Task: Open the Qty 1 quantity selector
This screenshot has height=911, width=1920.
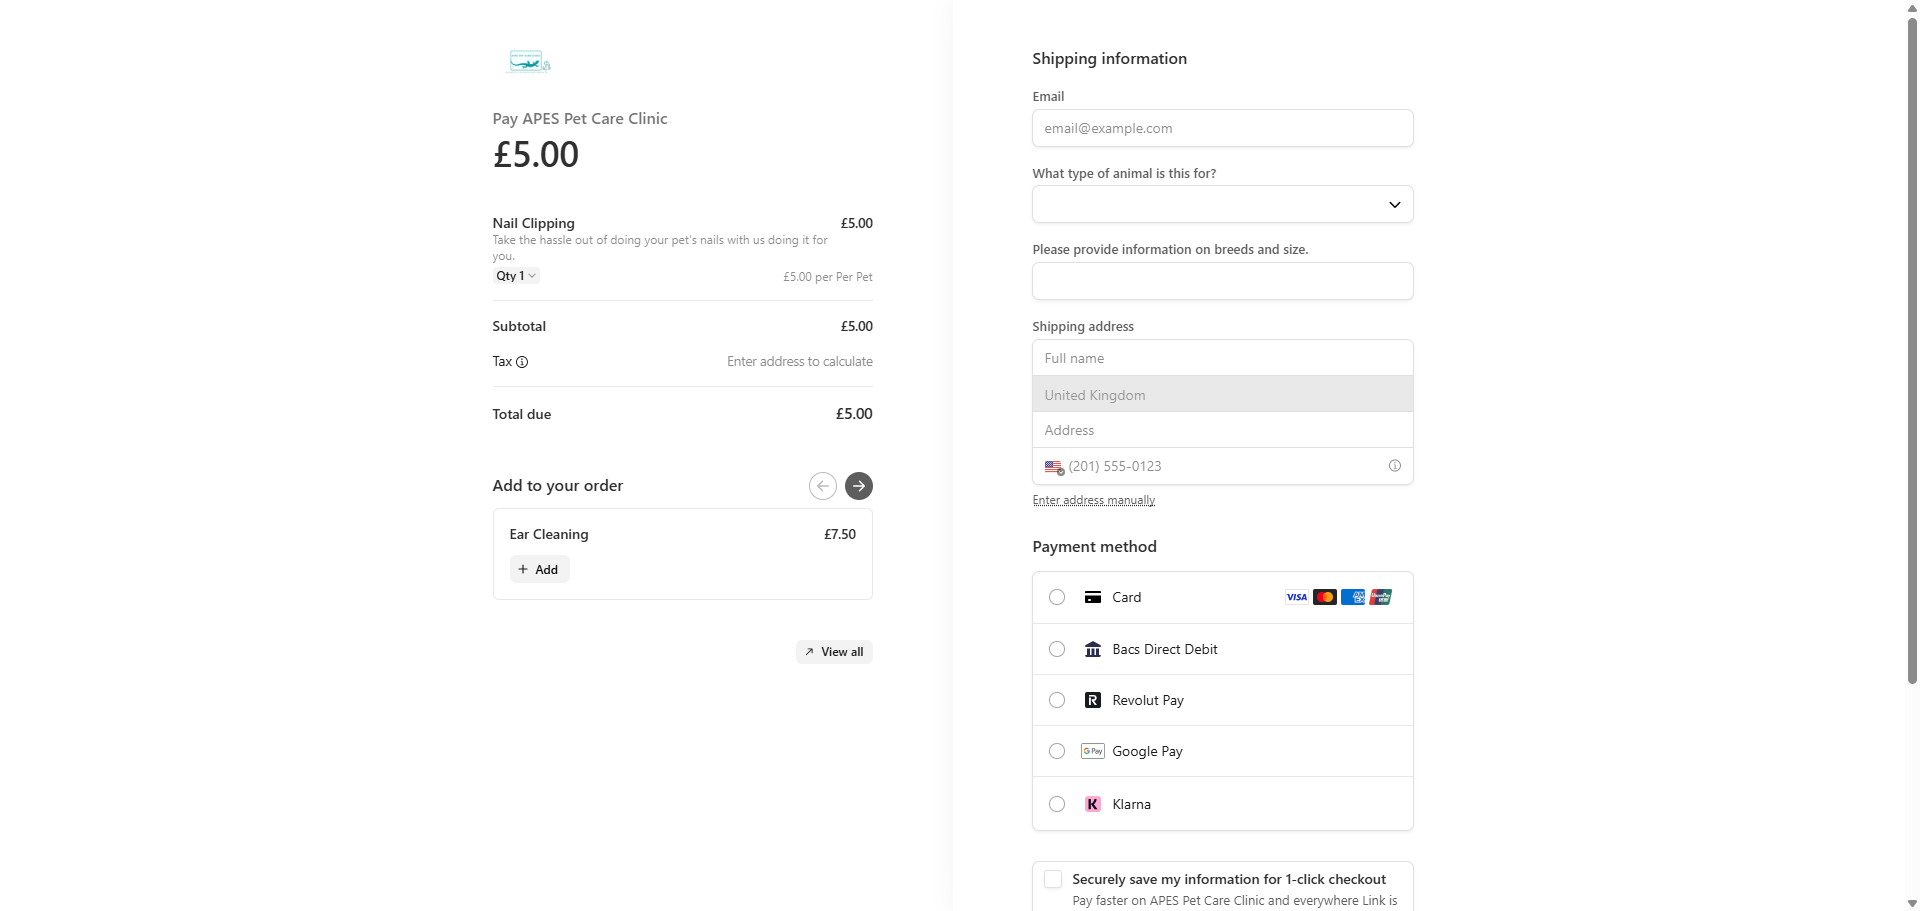Action: point(516,276)
